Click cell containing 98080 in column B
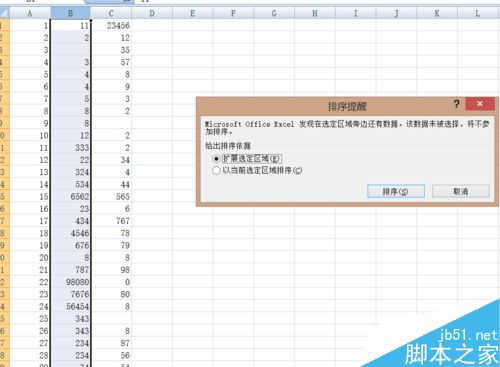This screenshot has height=367, width=500. point(70,282)
